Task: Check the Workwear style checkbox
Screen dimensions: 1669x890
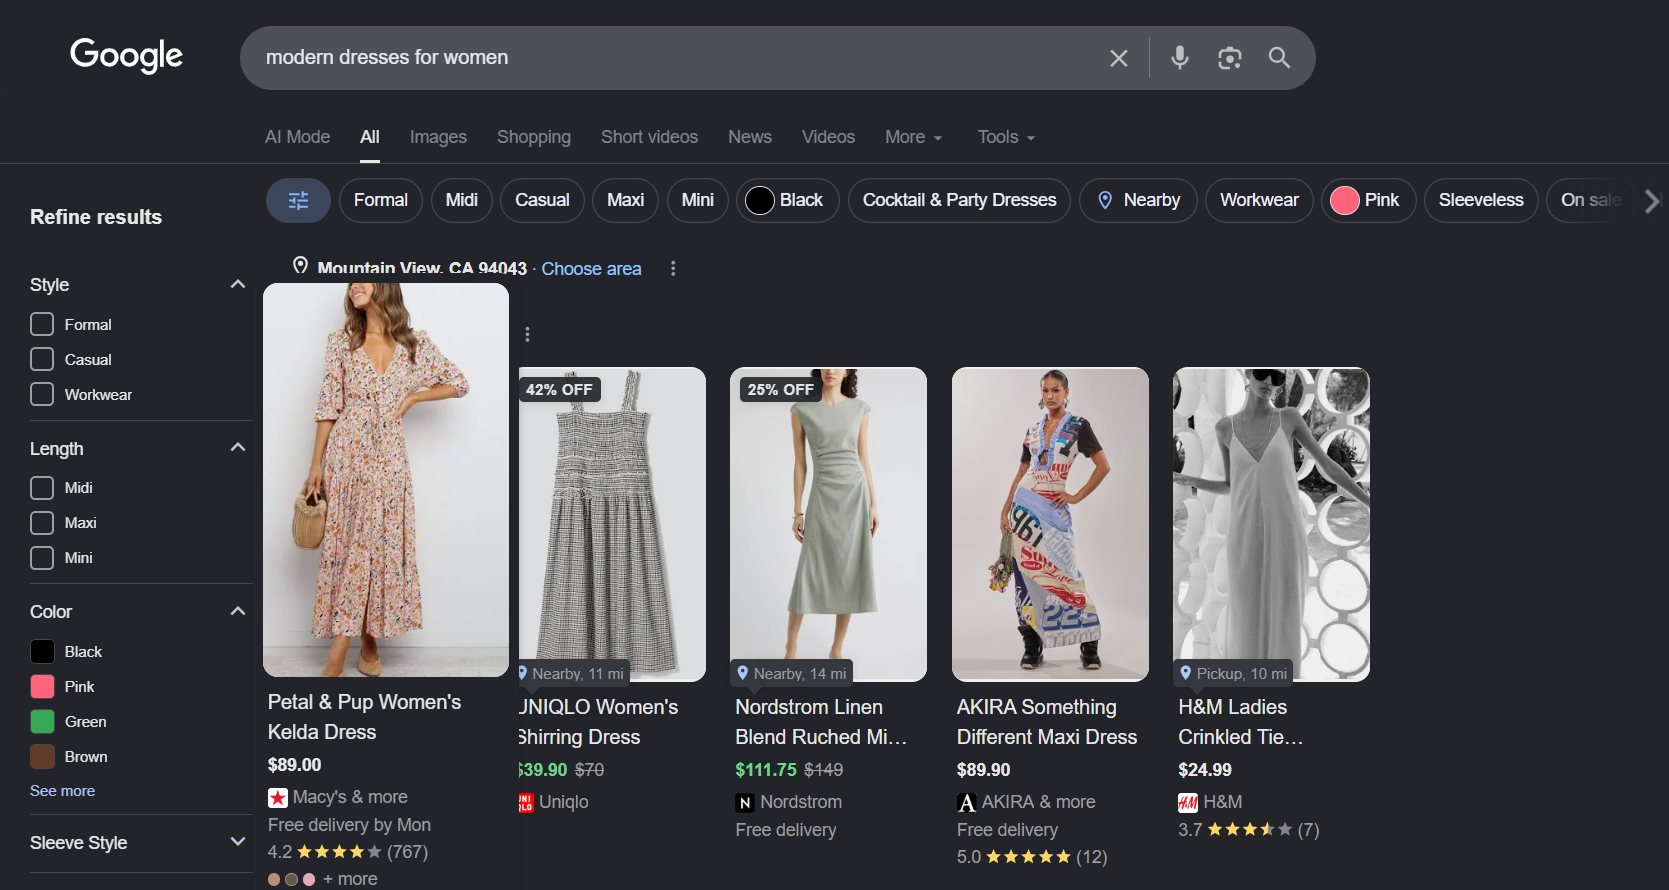Action: tap(42, 394)
